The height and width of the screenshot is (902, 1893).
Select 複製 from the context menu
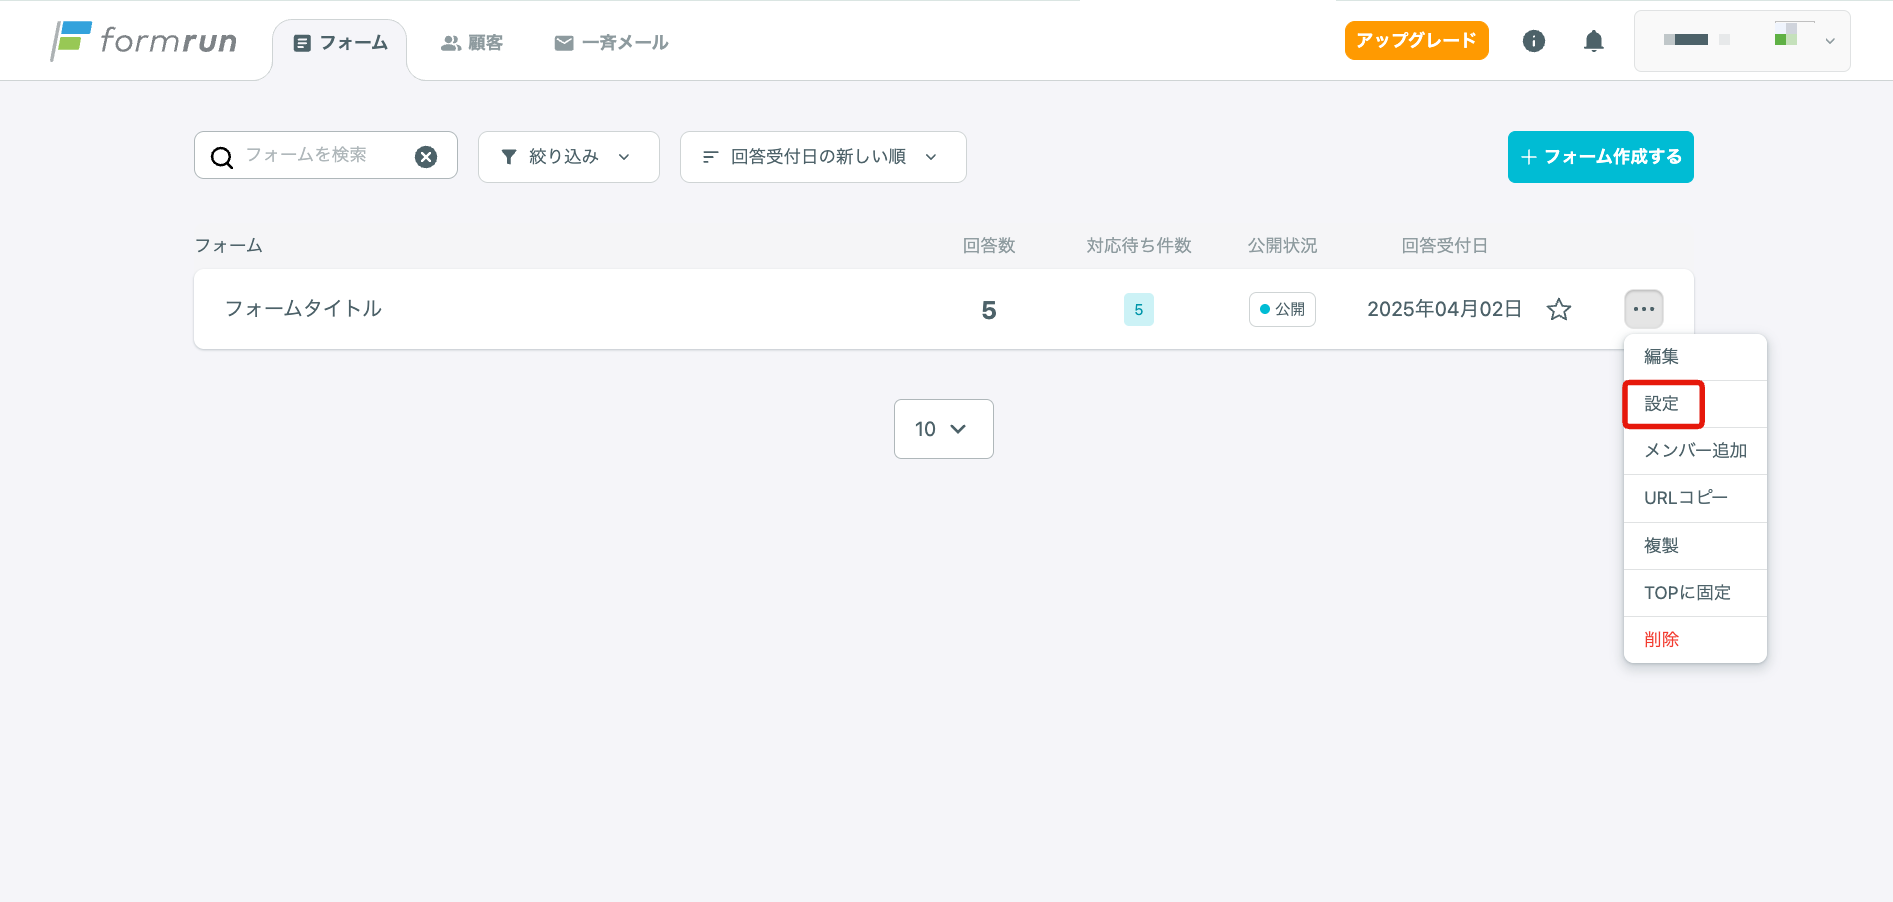(x=1695, y=546)
